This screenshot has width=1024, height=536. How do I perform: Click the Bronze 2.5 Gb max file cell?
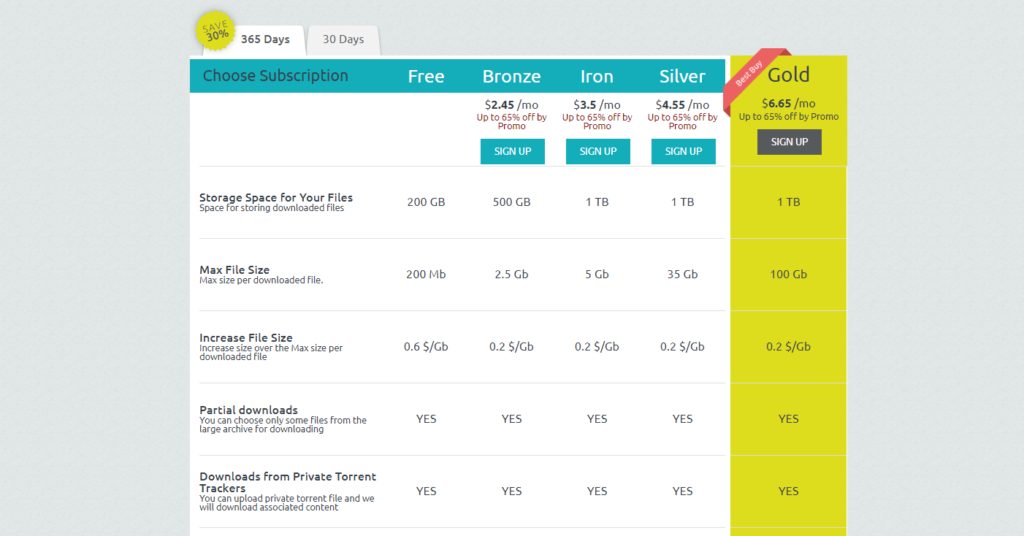511,275
